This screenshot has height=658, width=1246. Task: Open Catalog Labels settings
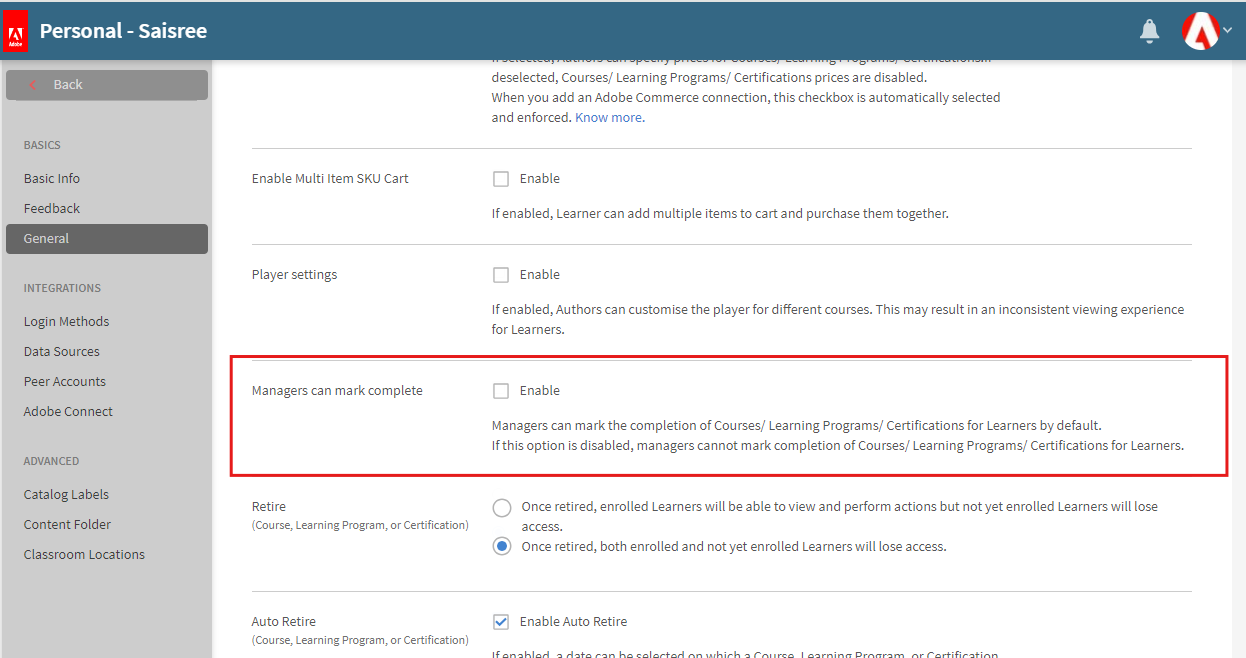pyautogui.click(x=66, y=494)
